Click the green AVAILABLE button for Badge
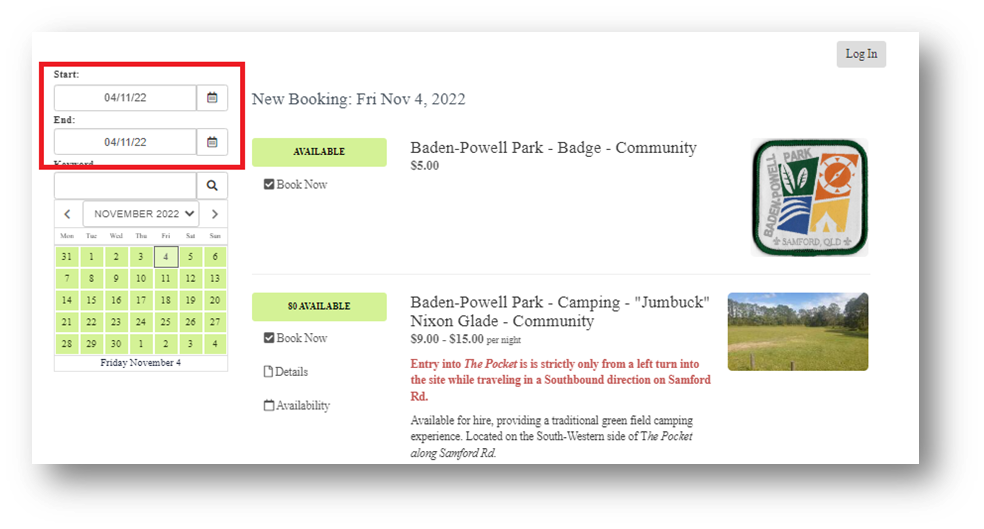This screenshot has height=529, width=984. (319, 152)
